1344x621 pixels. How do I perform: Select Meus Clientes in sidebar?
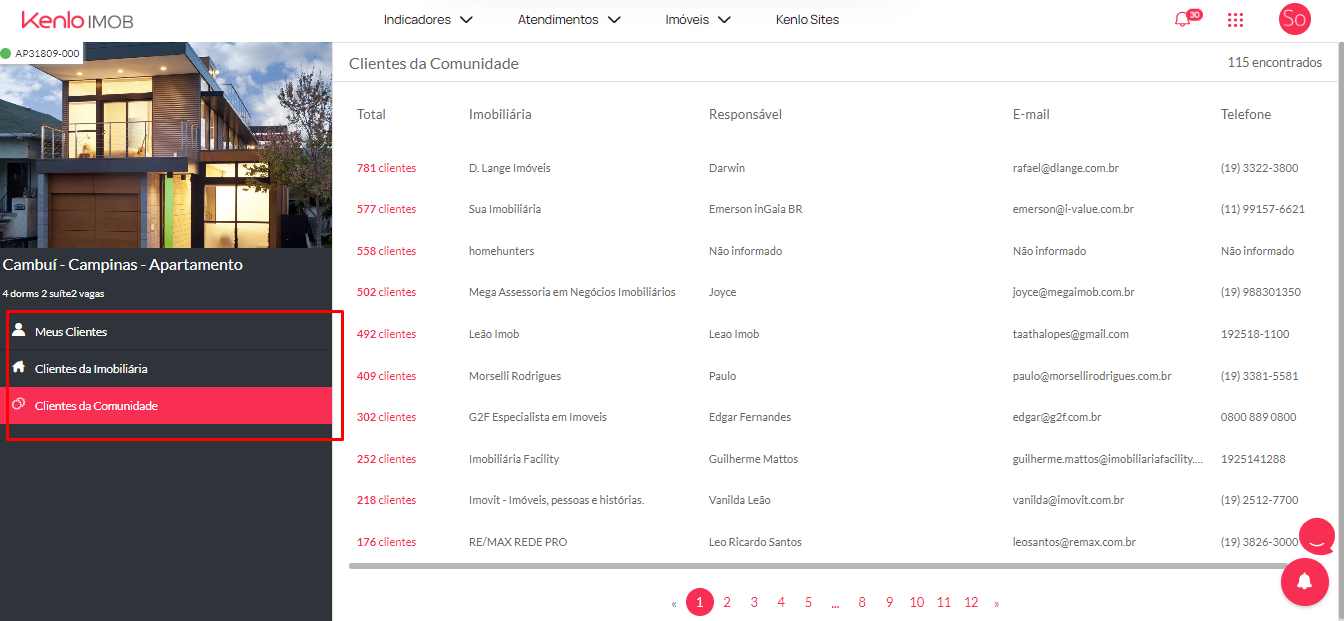click(x=166, y=331)
